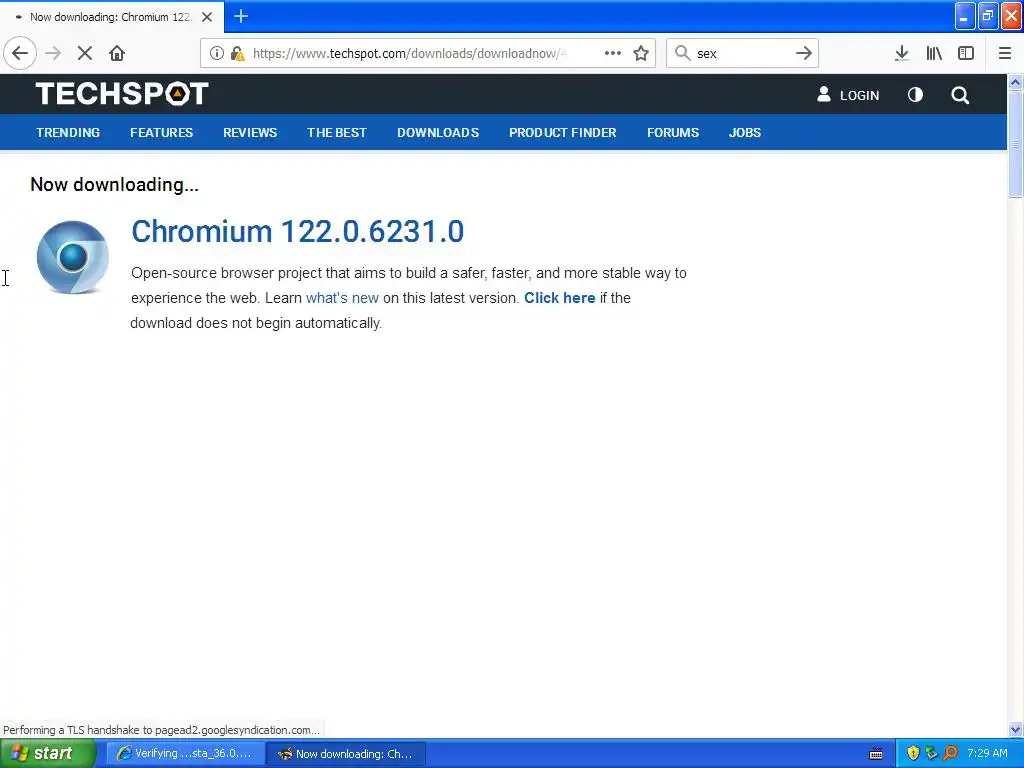Click the vertical scrollbar thumb

coord(1016,144)
